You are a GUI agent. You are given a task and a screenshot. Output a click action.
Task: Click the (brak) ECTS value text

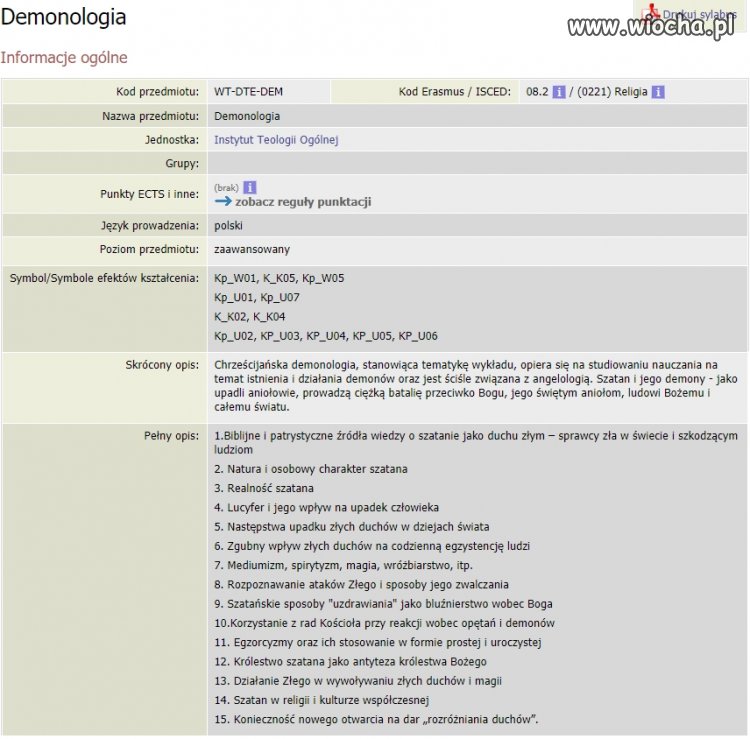[x=226, y=188]
